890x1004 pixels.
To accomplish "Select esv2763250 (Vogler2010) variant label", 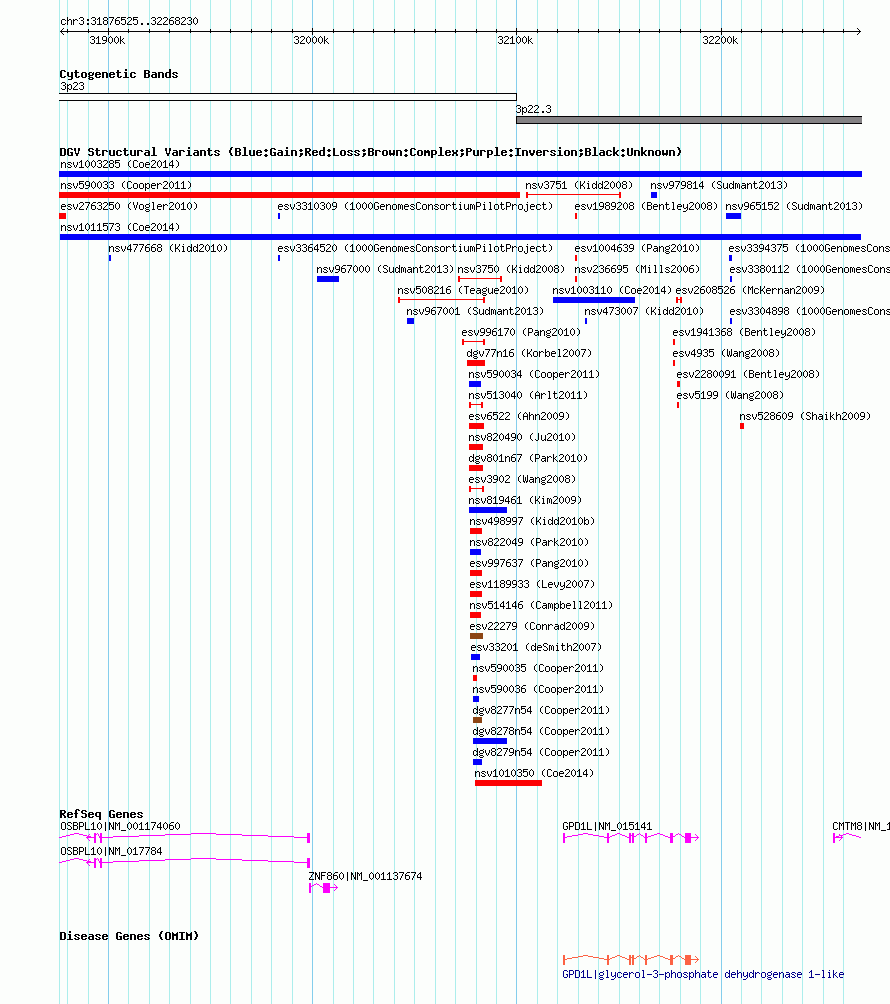I will [129, 207].
